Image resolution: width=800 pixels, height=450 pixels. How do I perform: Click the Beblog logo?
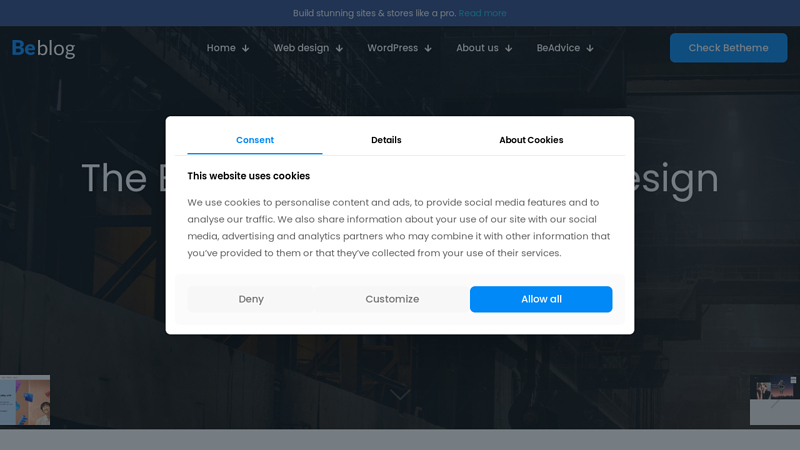[43, 48]
